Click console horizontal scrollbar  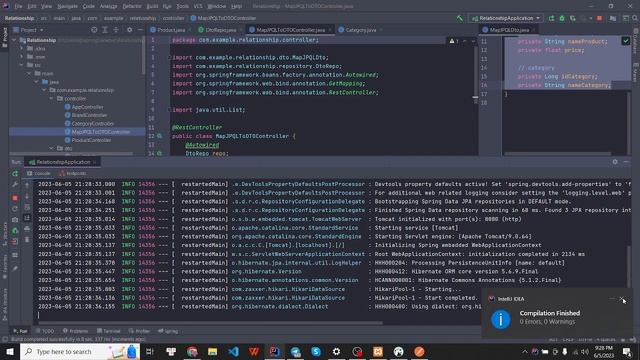coord(210,323)
